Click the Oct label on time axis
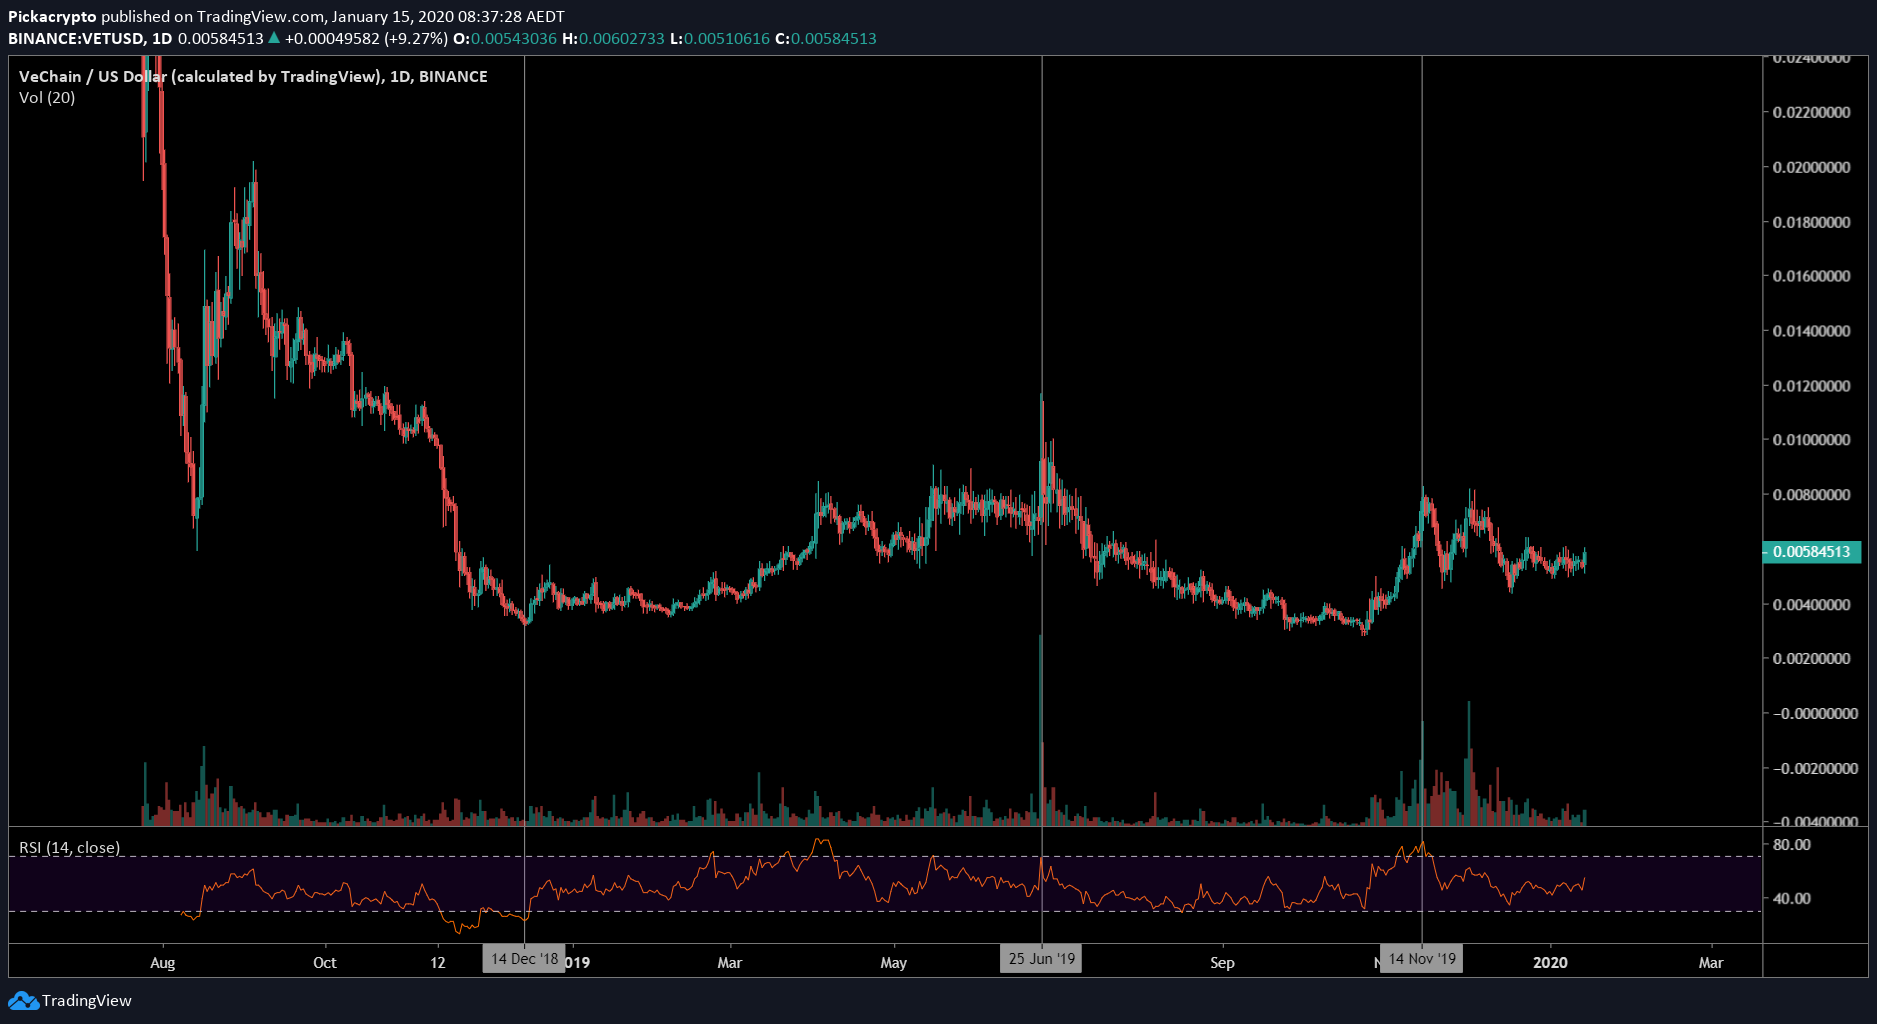Screen dimensions: 1877x1024 [325, 963]
